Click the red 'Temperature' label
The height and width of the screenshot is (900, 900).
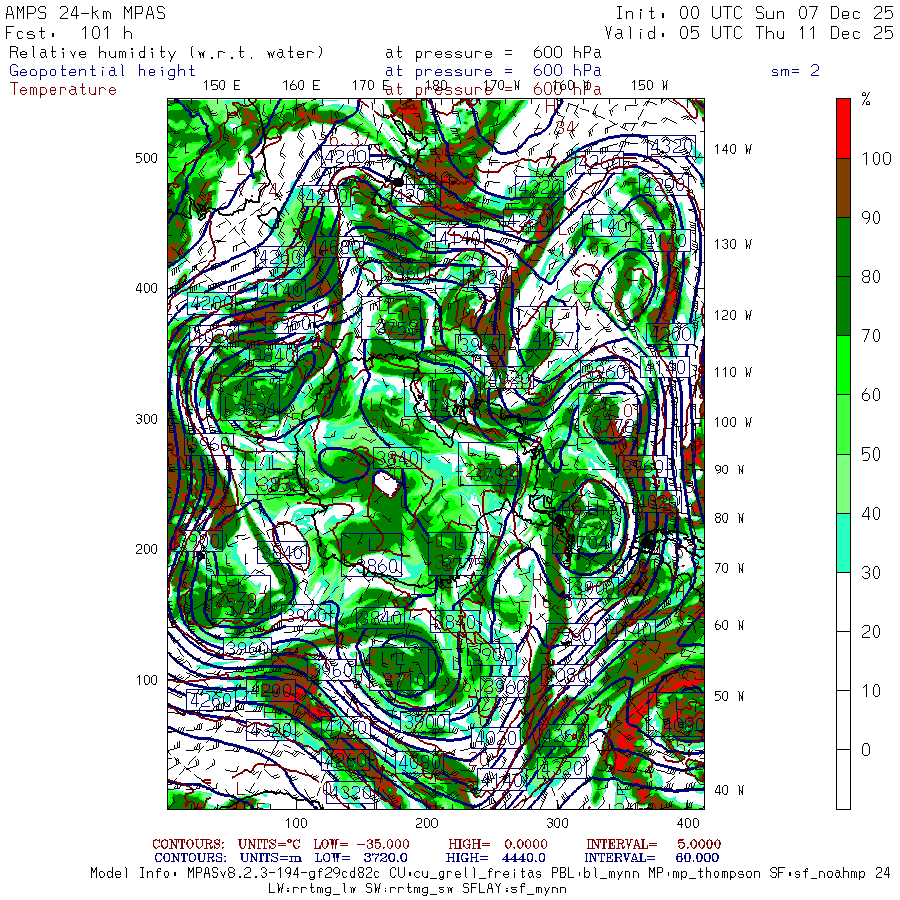pos(63,90)
